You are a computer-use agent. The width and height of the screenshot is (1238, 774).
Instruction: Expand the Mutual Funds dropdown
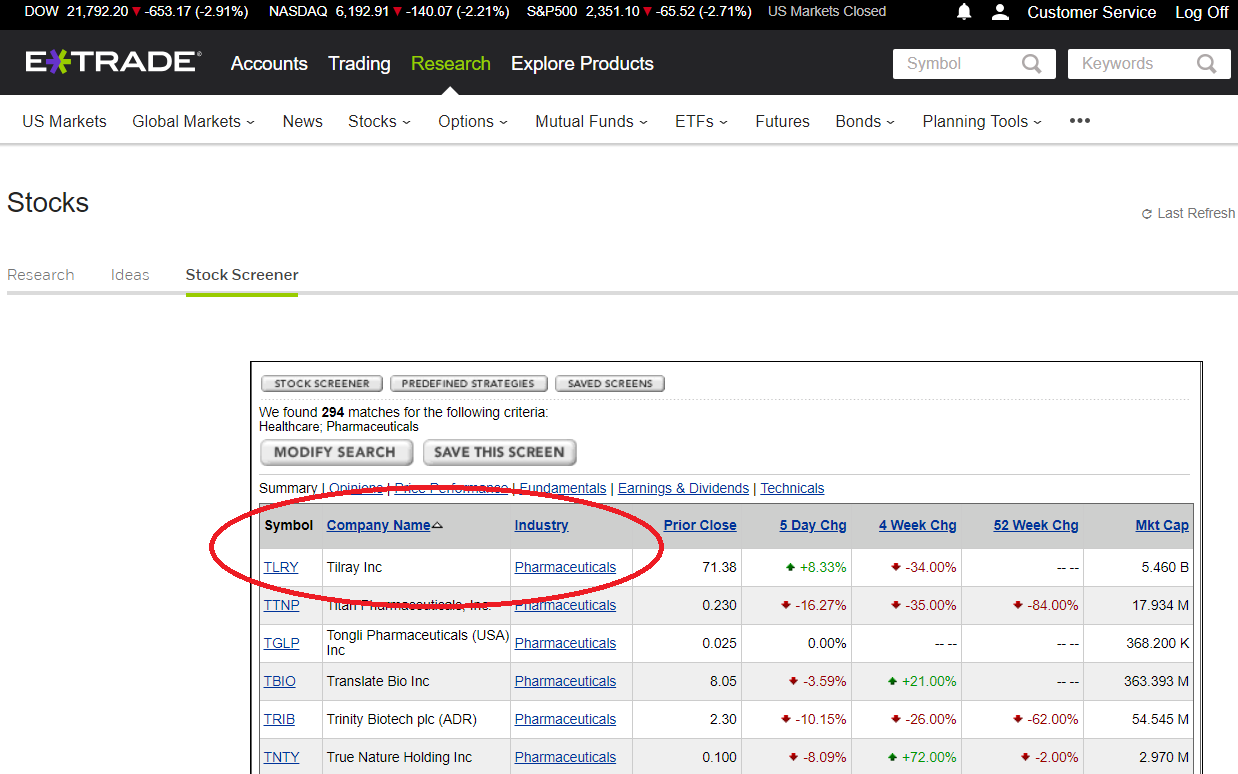click(x=590, y=121)
